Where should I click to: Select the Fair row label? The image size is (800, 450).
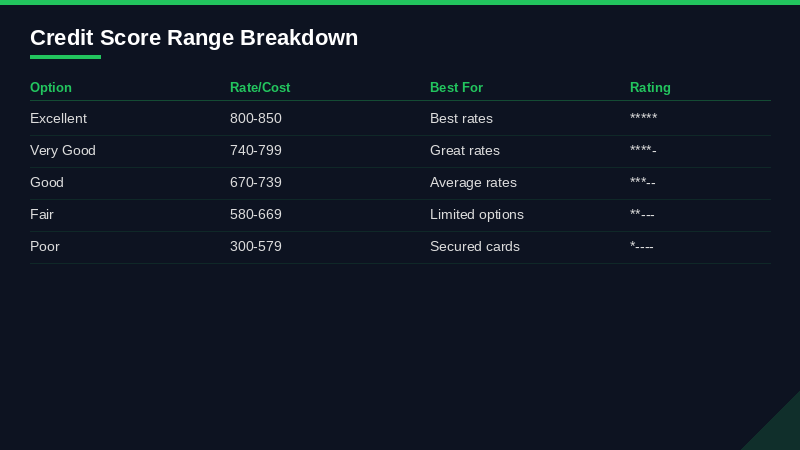42,215
